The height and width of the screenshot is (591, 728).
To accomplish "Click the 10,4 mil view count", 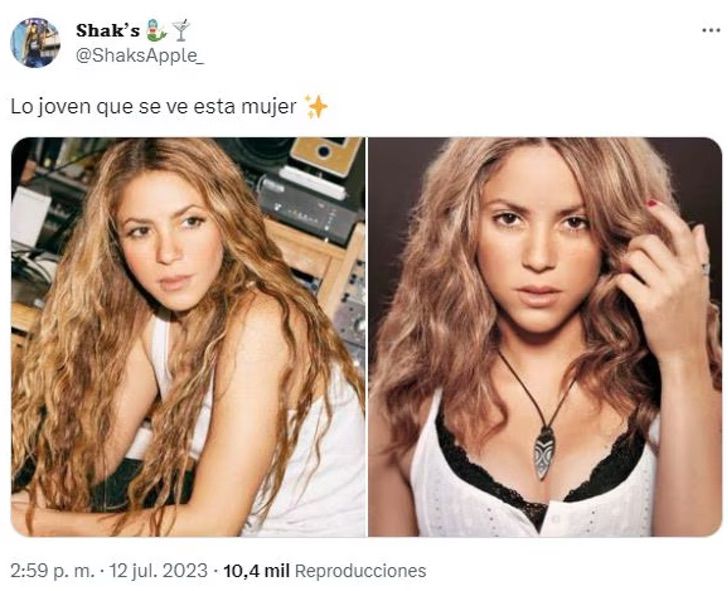I will tap(256, 571).
